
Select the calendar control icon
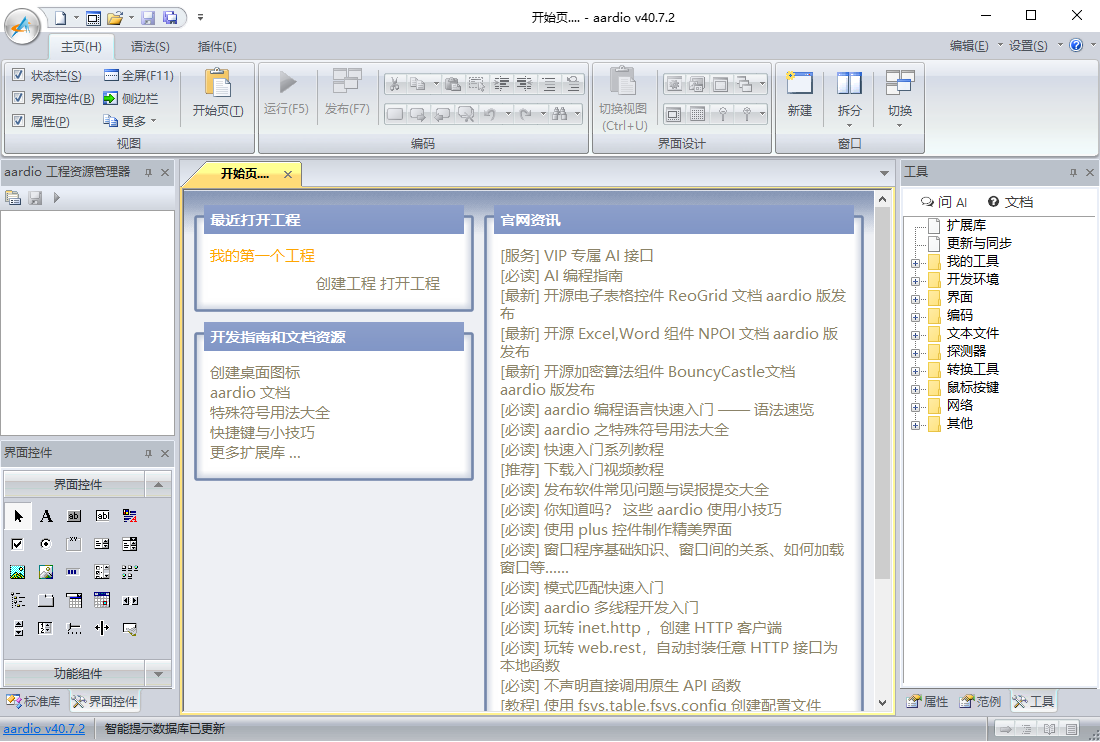click(102, 600)
